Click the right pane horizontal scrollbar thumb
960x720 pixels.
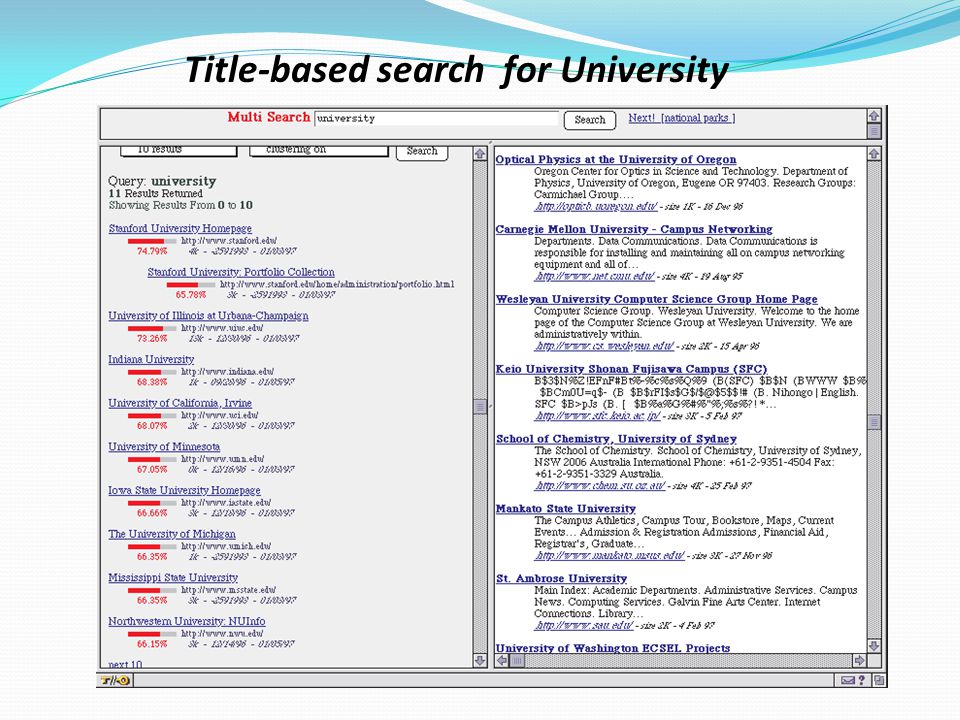click(x=517, y=661)
